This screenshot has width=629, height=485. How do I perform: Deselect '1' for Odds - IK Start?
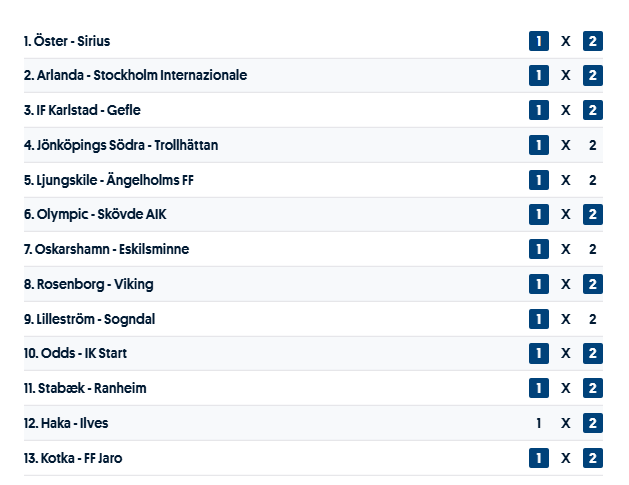pos(539,354)
